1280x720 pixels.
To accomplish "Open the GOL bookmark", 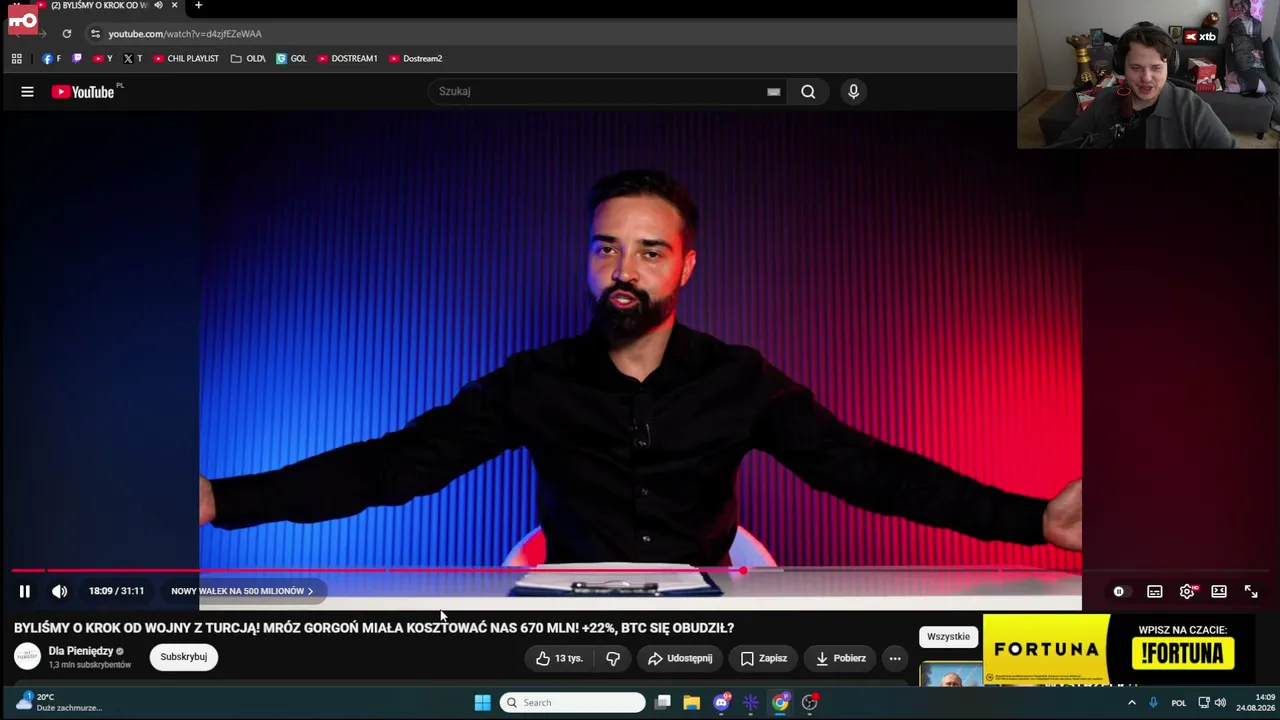I will click(x=291, y=59).
